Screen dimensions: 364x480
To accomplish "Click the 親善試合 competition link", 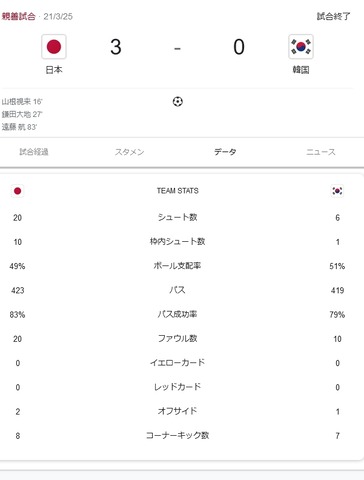I will (19, 16).
